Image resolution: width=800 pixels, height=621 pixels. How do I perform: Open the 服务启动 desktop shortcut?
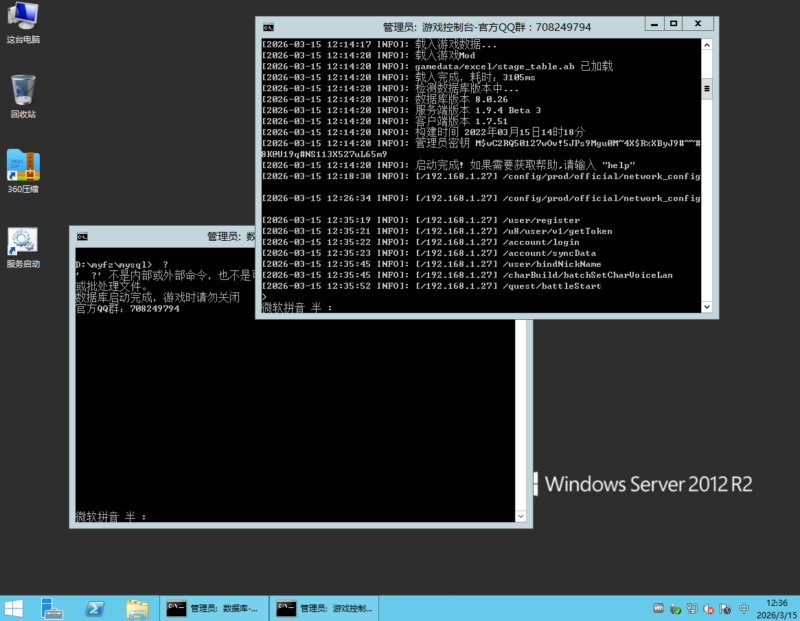click(x=22, y=246)
